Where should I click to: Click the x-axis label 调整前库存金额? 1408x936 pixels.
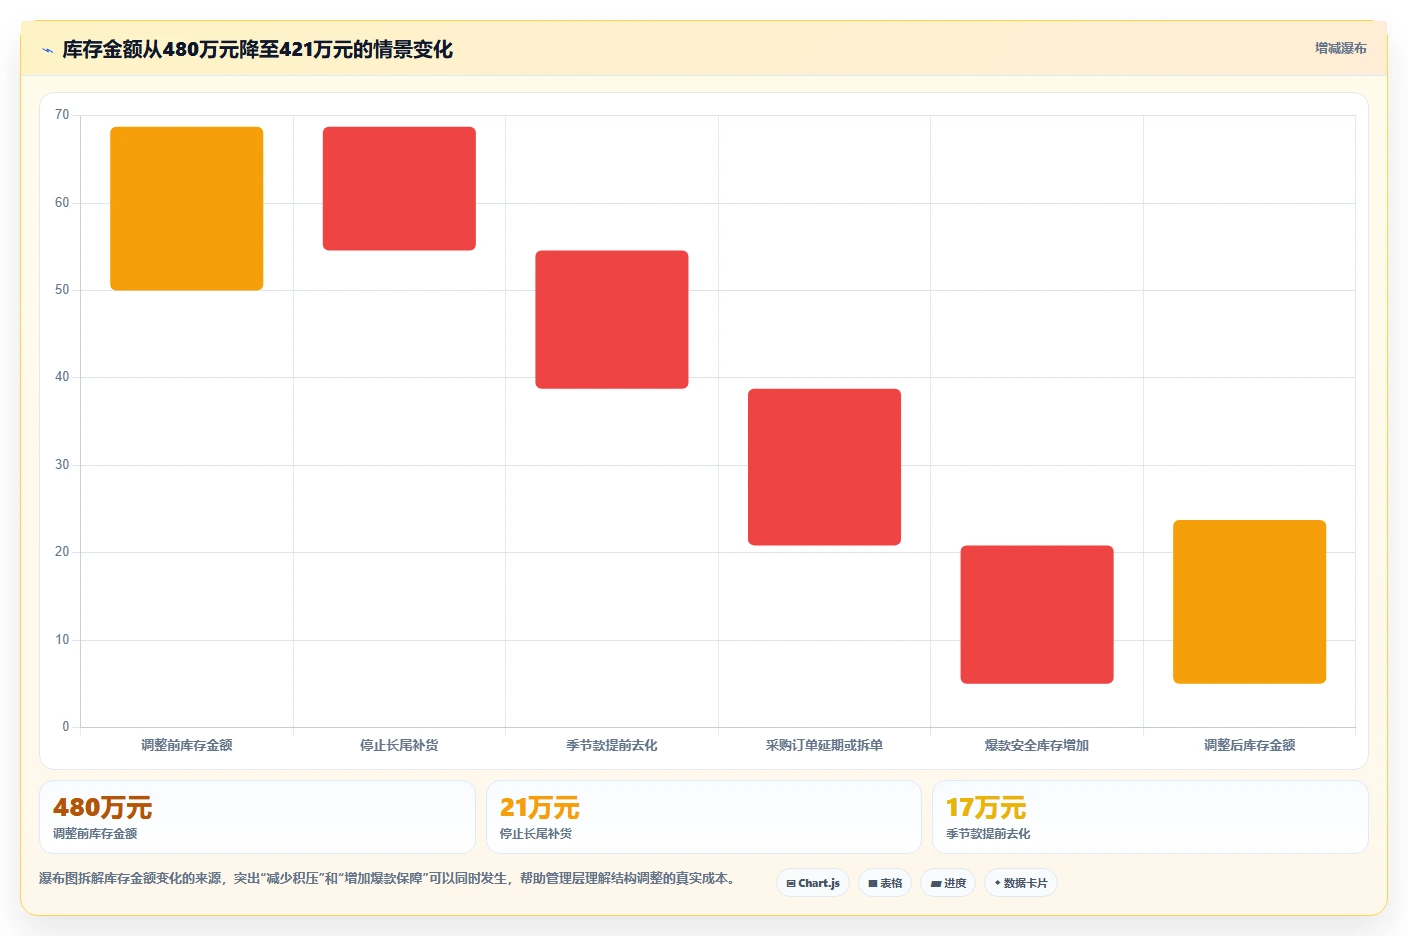187,745
